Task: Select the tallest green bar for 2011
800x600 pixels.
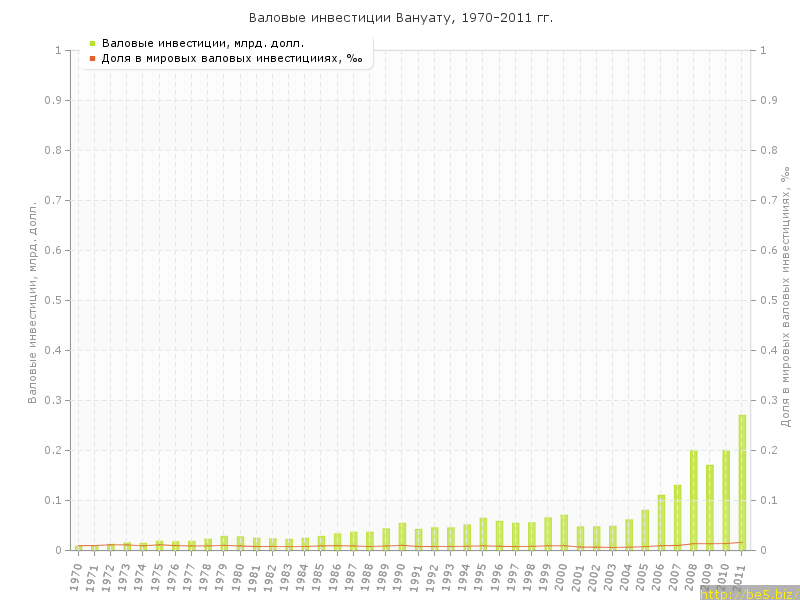Action: tap(742, 482)
